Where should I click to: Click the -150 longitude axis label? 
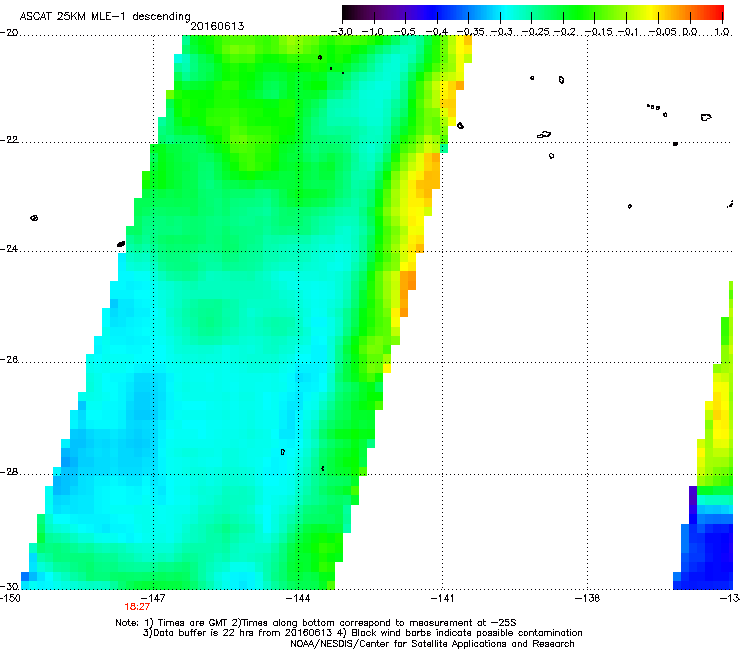coord(10,598)
